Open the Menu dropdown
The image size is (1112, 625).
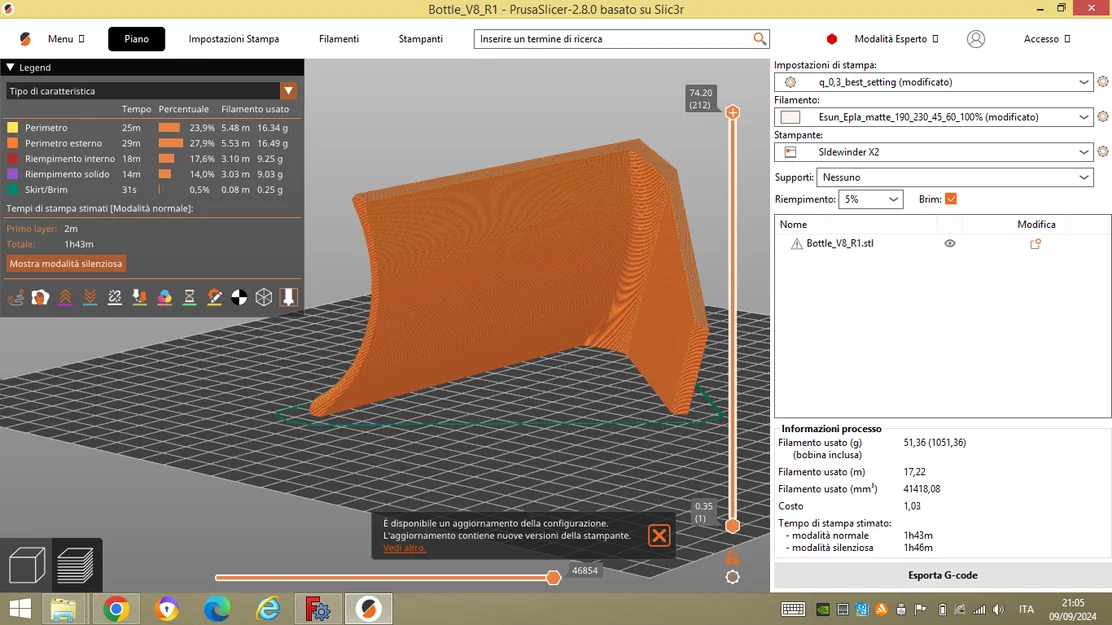click(66, 39)
